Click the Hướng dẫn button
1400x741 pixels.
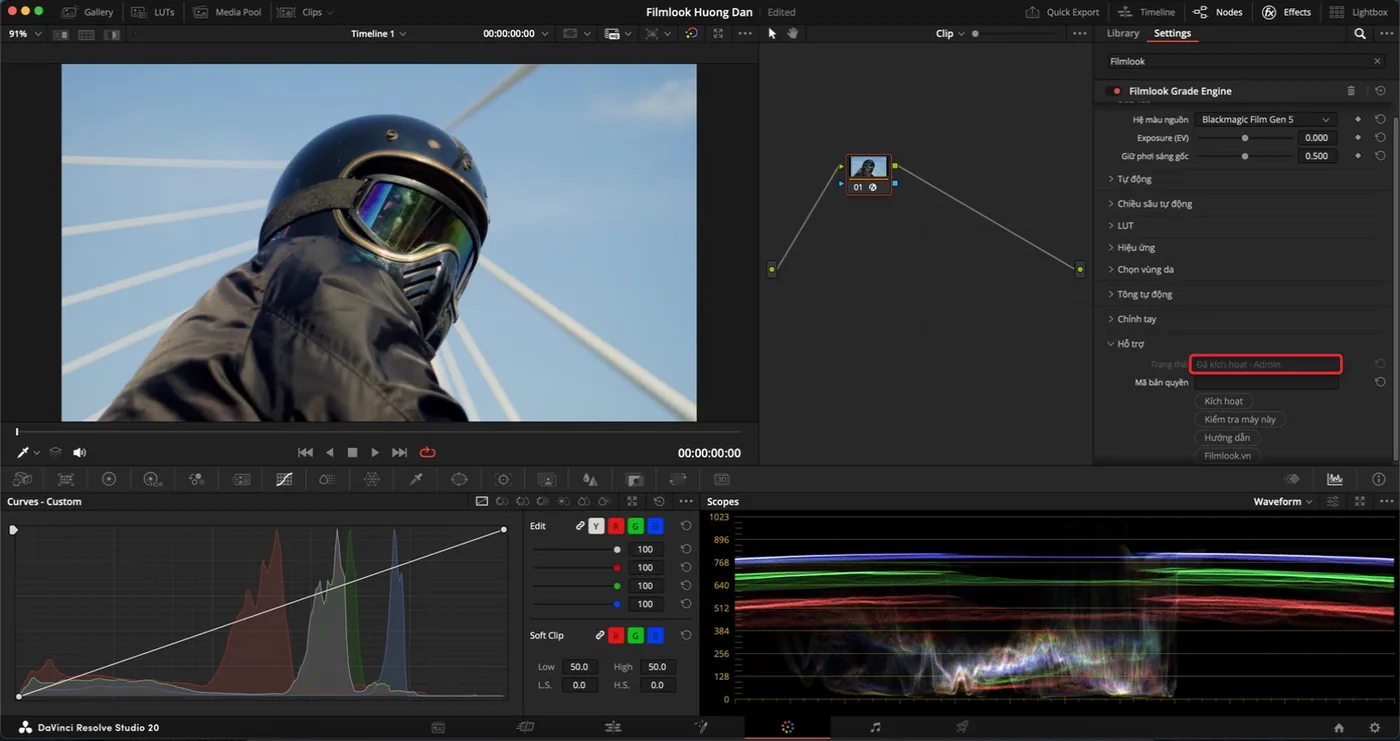[x=1227, y=437]
